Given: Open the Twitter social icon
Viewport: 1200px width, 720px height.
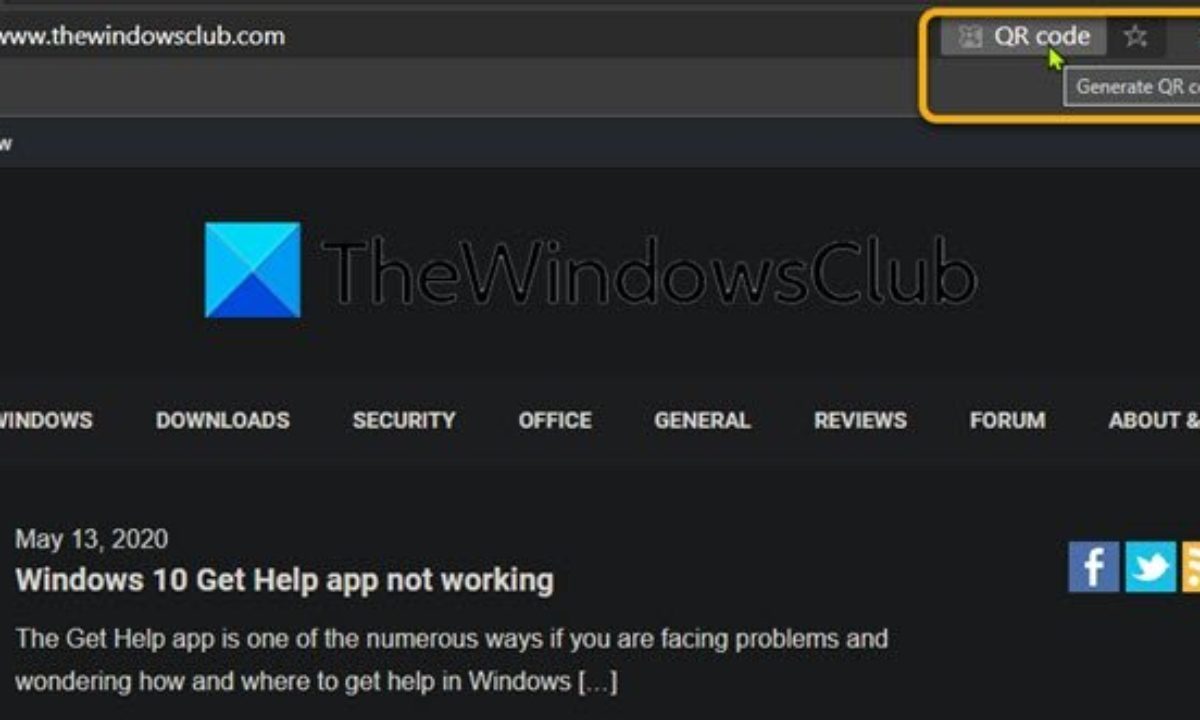Looking at the screenshot, I should coord(1151,567).
